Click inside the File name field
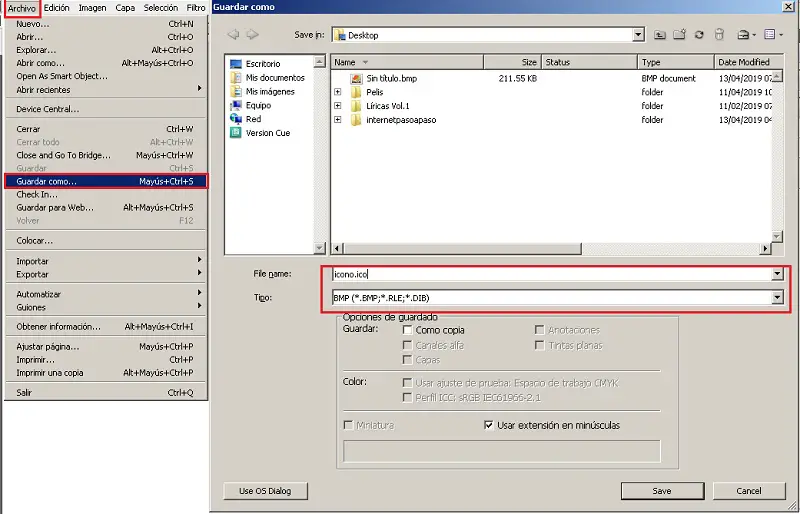800x514 pixels. (x=552, y=274)
